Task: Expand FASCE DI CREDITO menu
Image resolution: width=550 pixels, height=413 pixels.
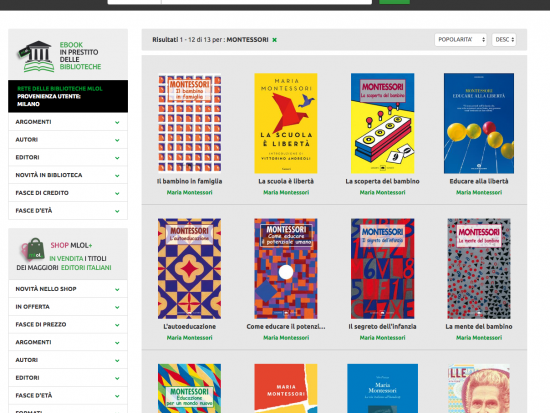Action: (x=68, y=193)
